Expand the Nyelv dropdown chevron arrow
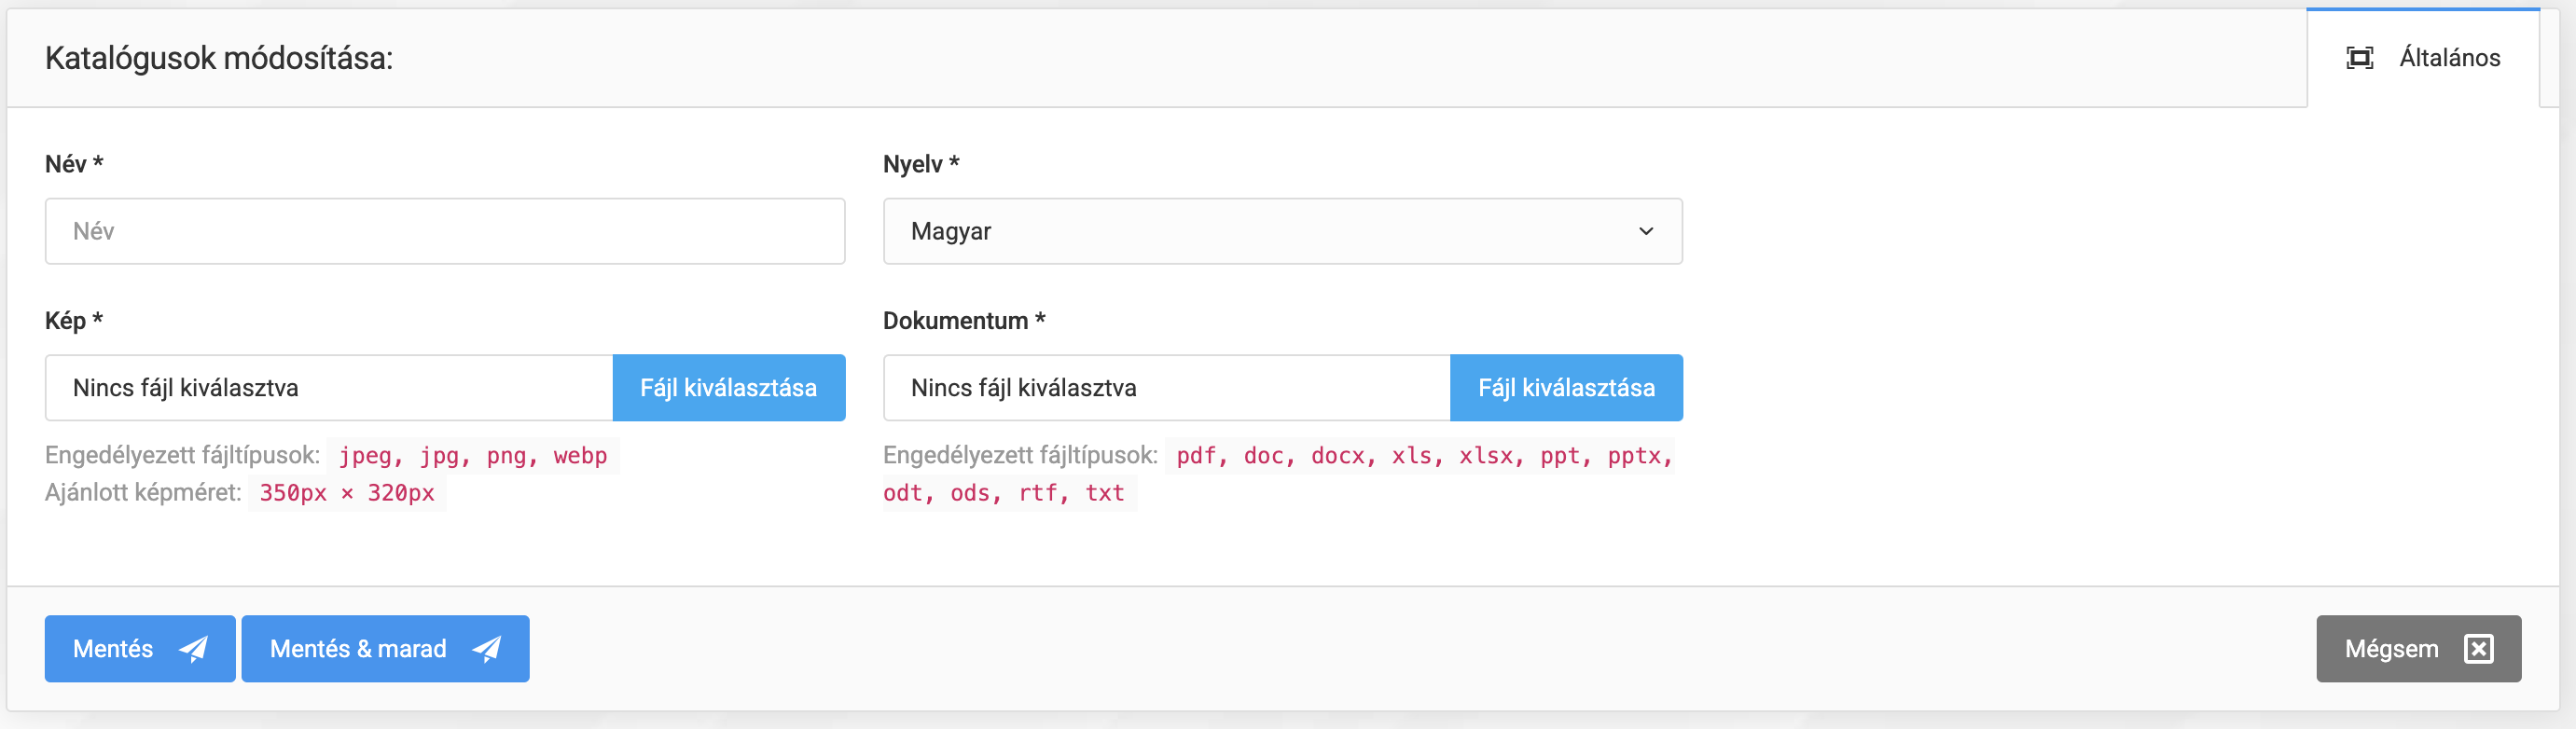2576x729 pixels. tap(1645, 231)
